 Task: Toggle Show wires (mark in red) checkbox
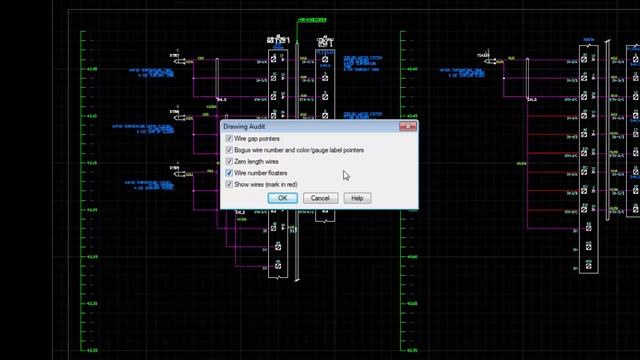point(229,184)
